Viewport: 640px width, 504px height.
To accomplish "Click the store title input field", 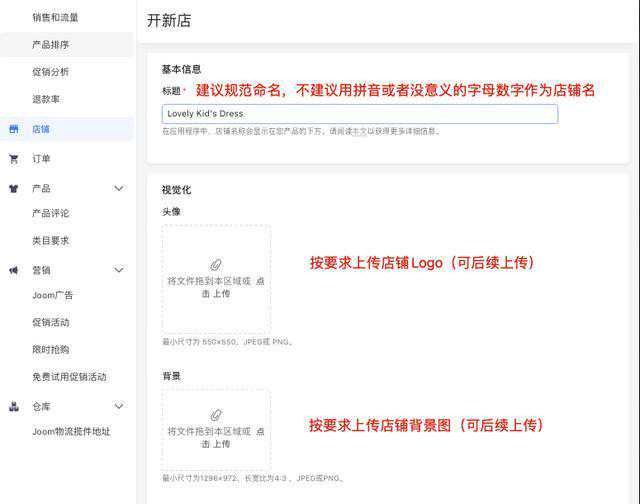I will point(359,114).
